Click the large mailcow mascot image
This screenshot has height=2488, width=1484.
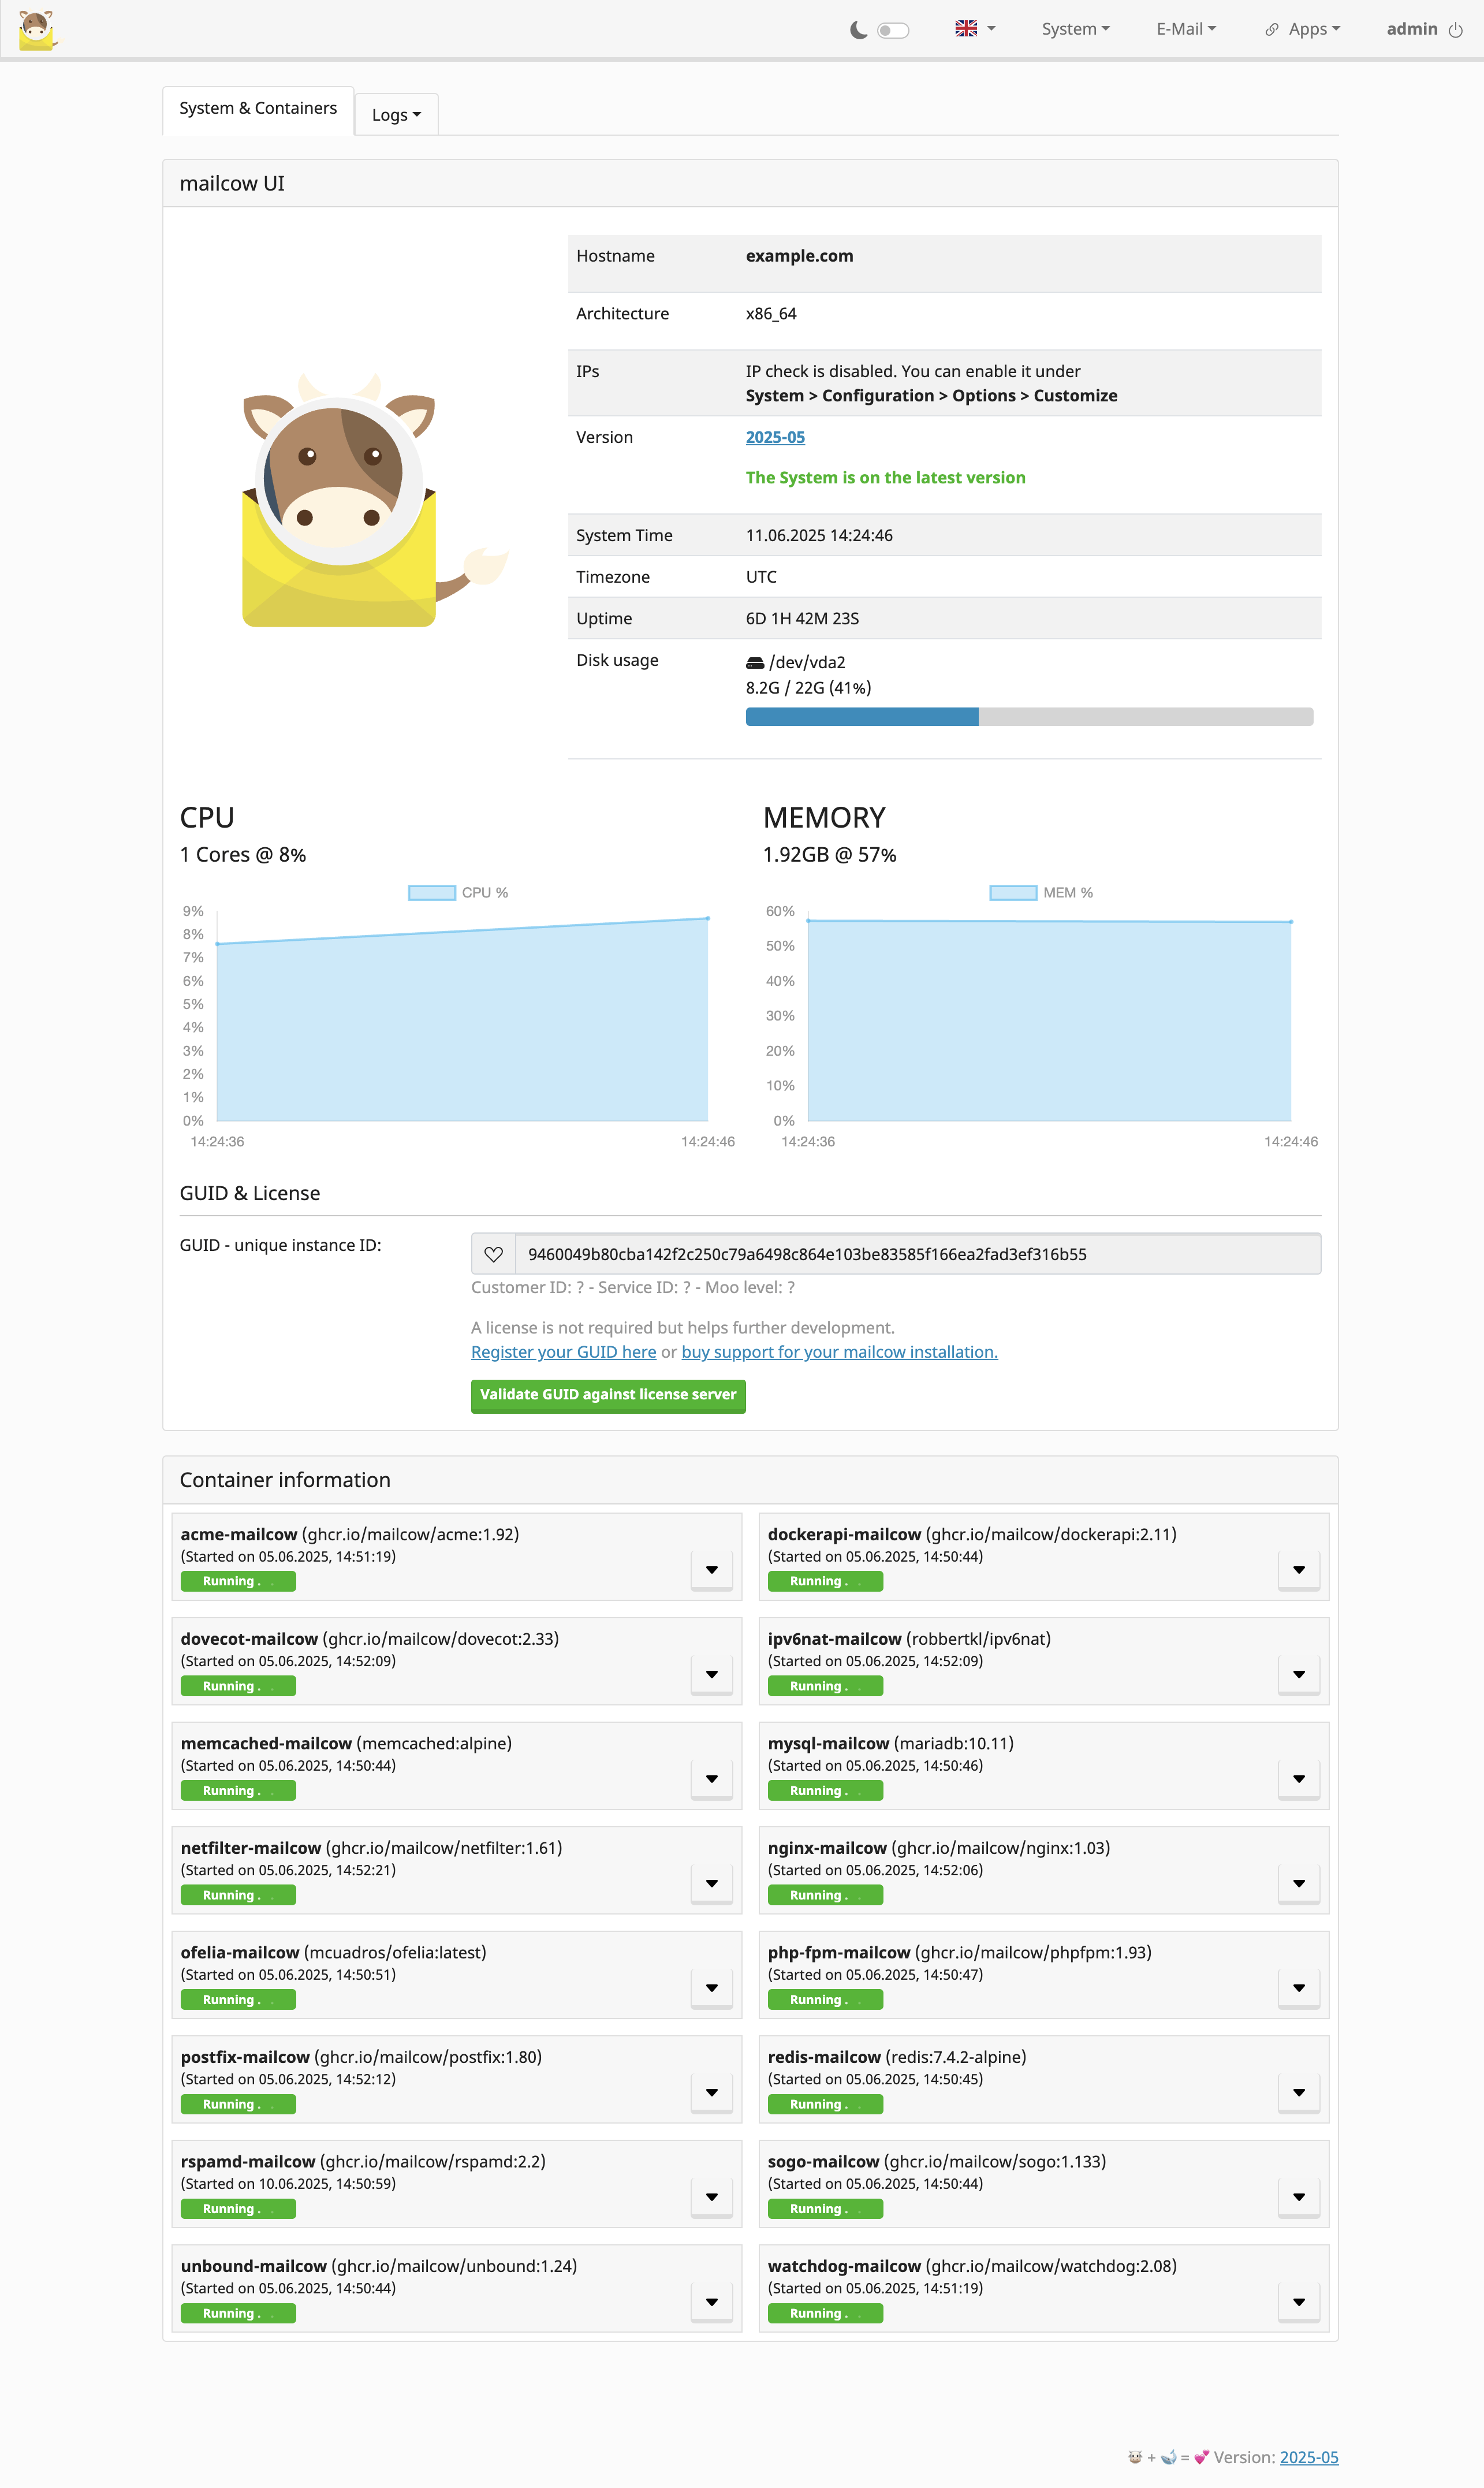pos(375,500)
